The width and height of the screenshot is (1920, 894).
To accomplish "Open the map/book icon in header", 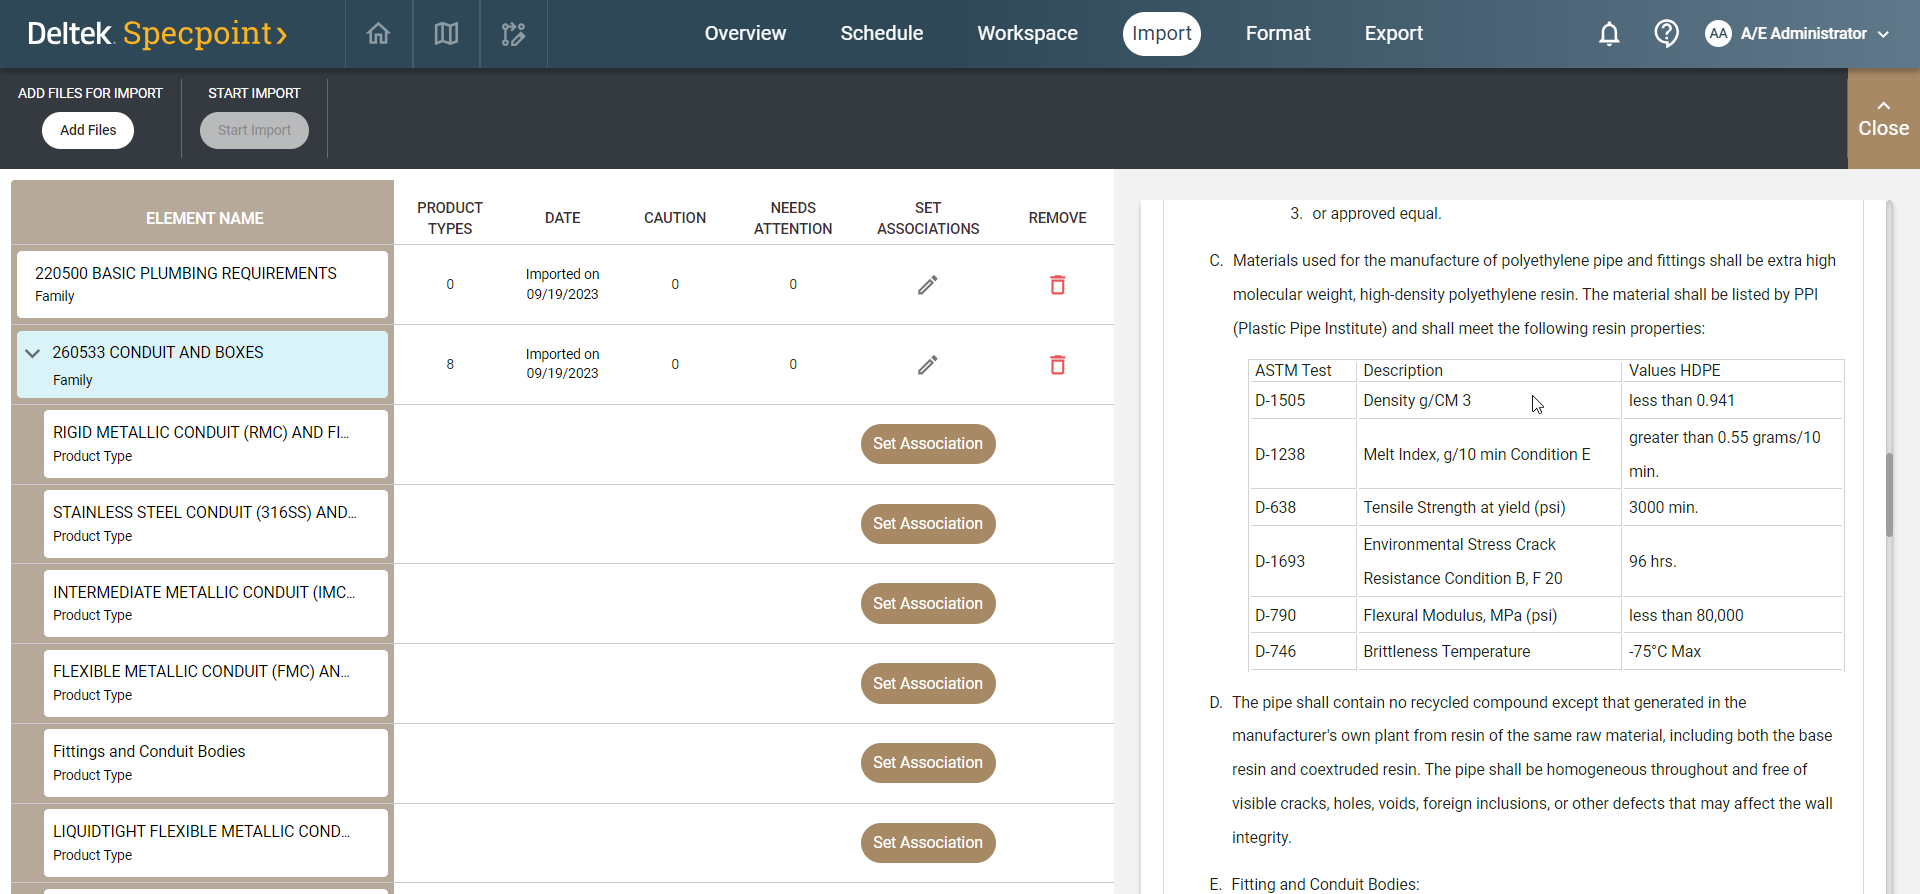I will coord(446,34).
